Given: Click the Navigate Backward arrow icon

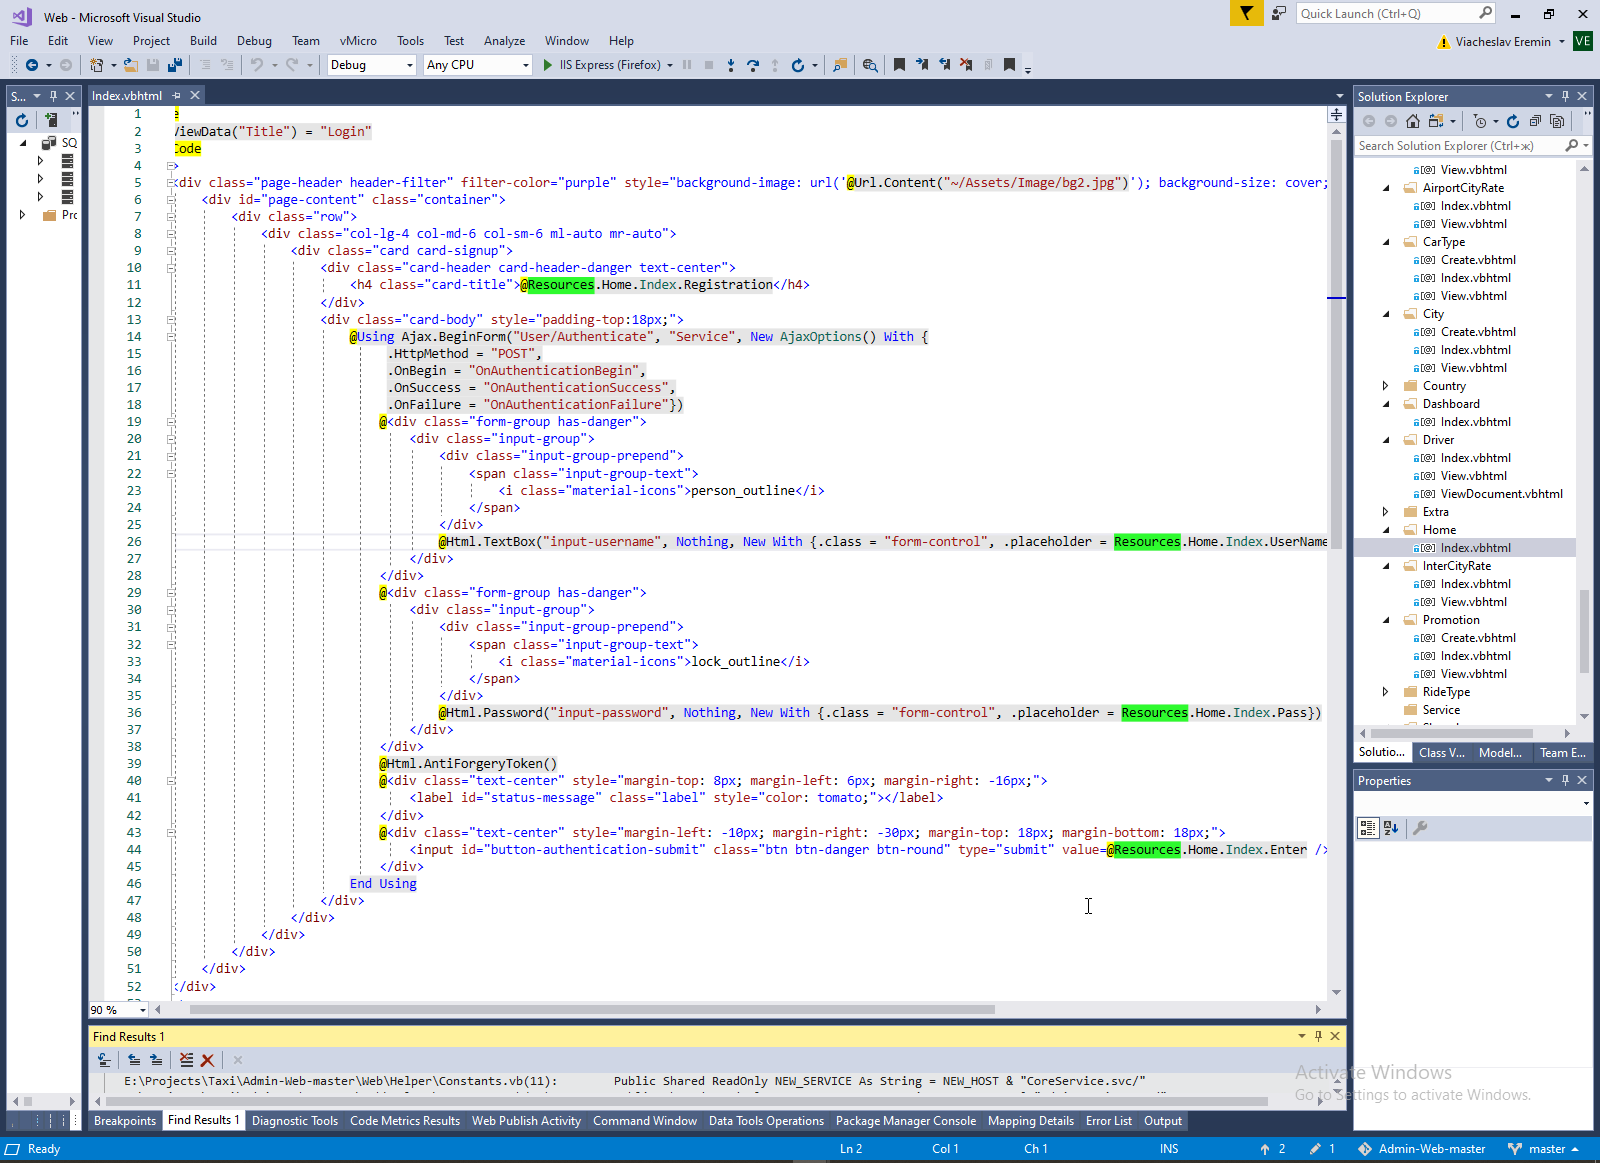Looking at the screenshot, I should click(32, 65).
